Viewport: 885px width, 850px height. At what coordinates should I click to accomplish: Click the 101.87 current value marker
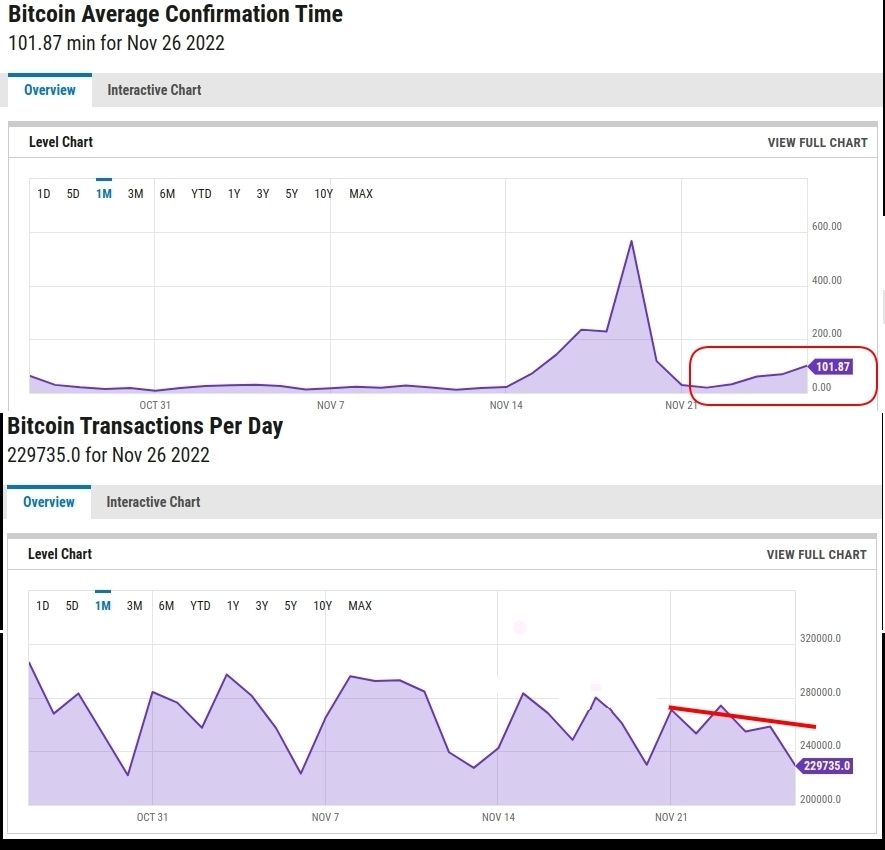point(831,367)
